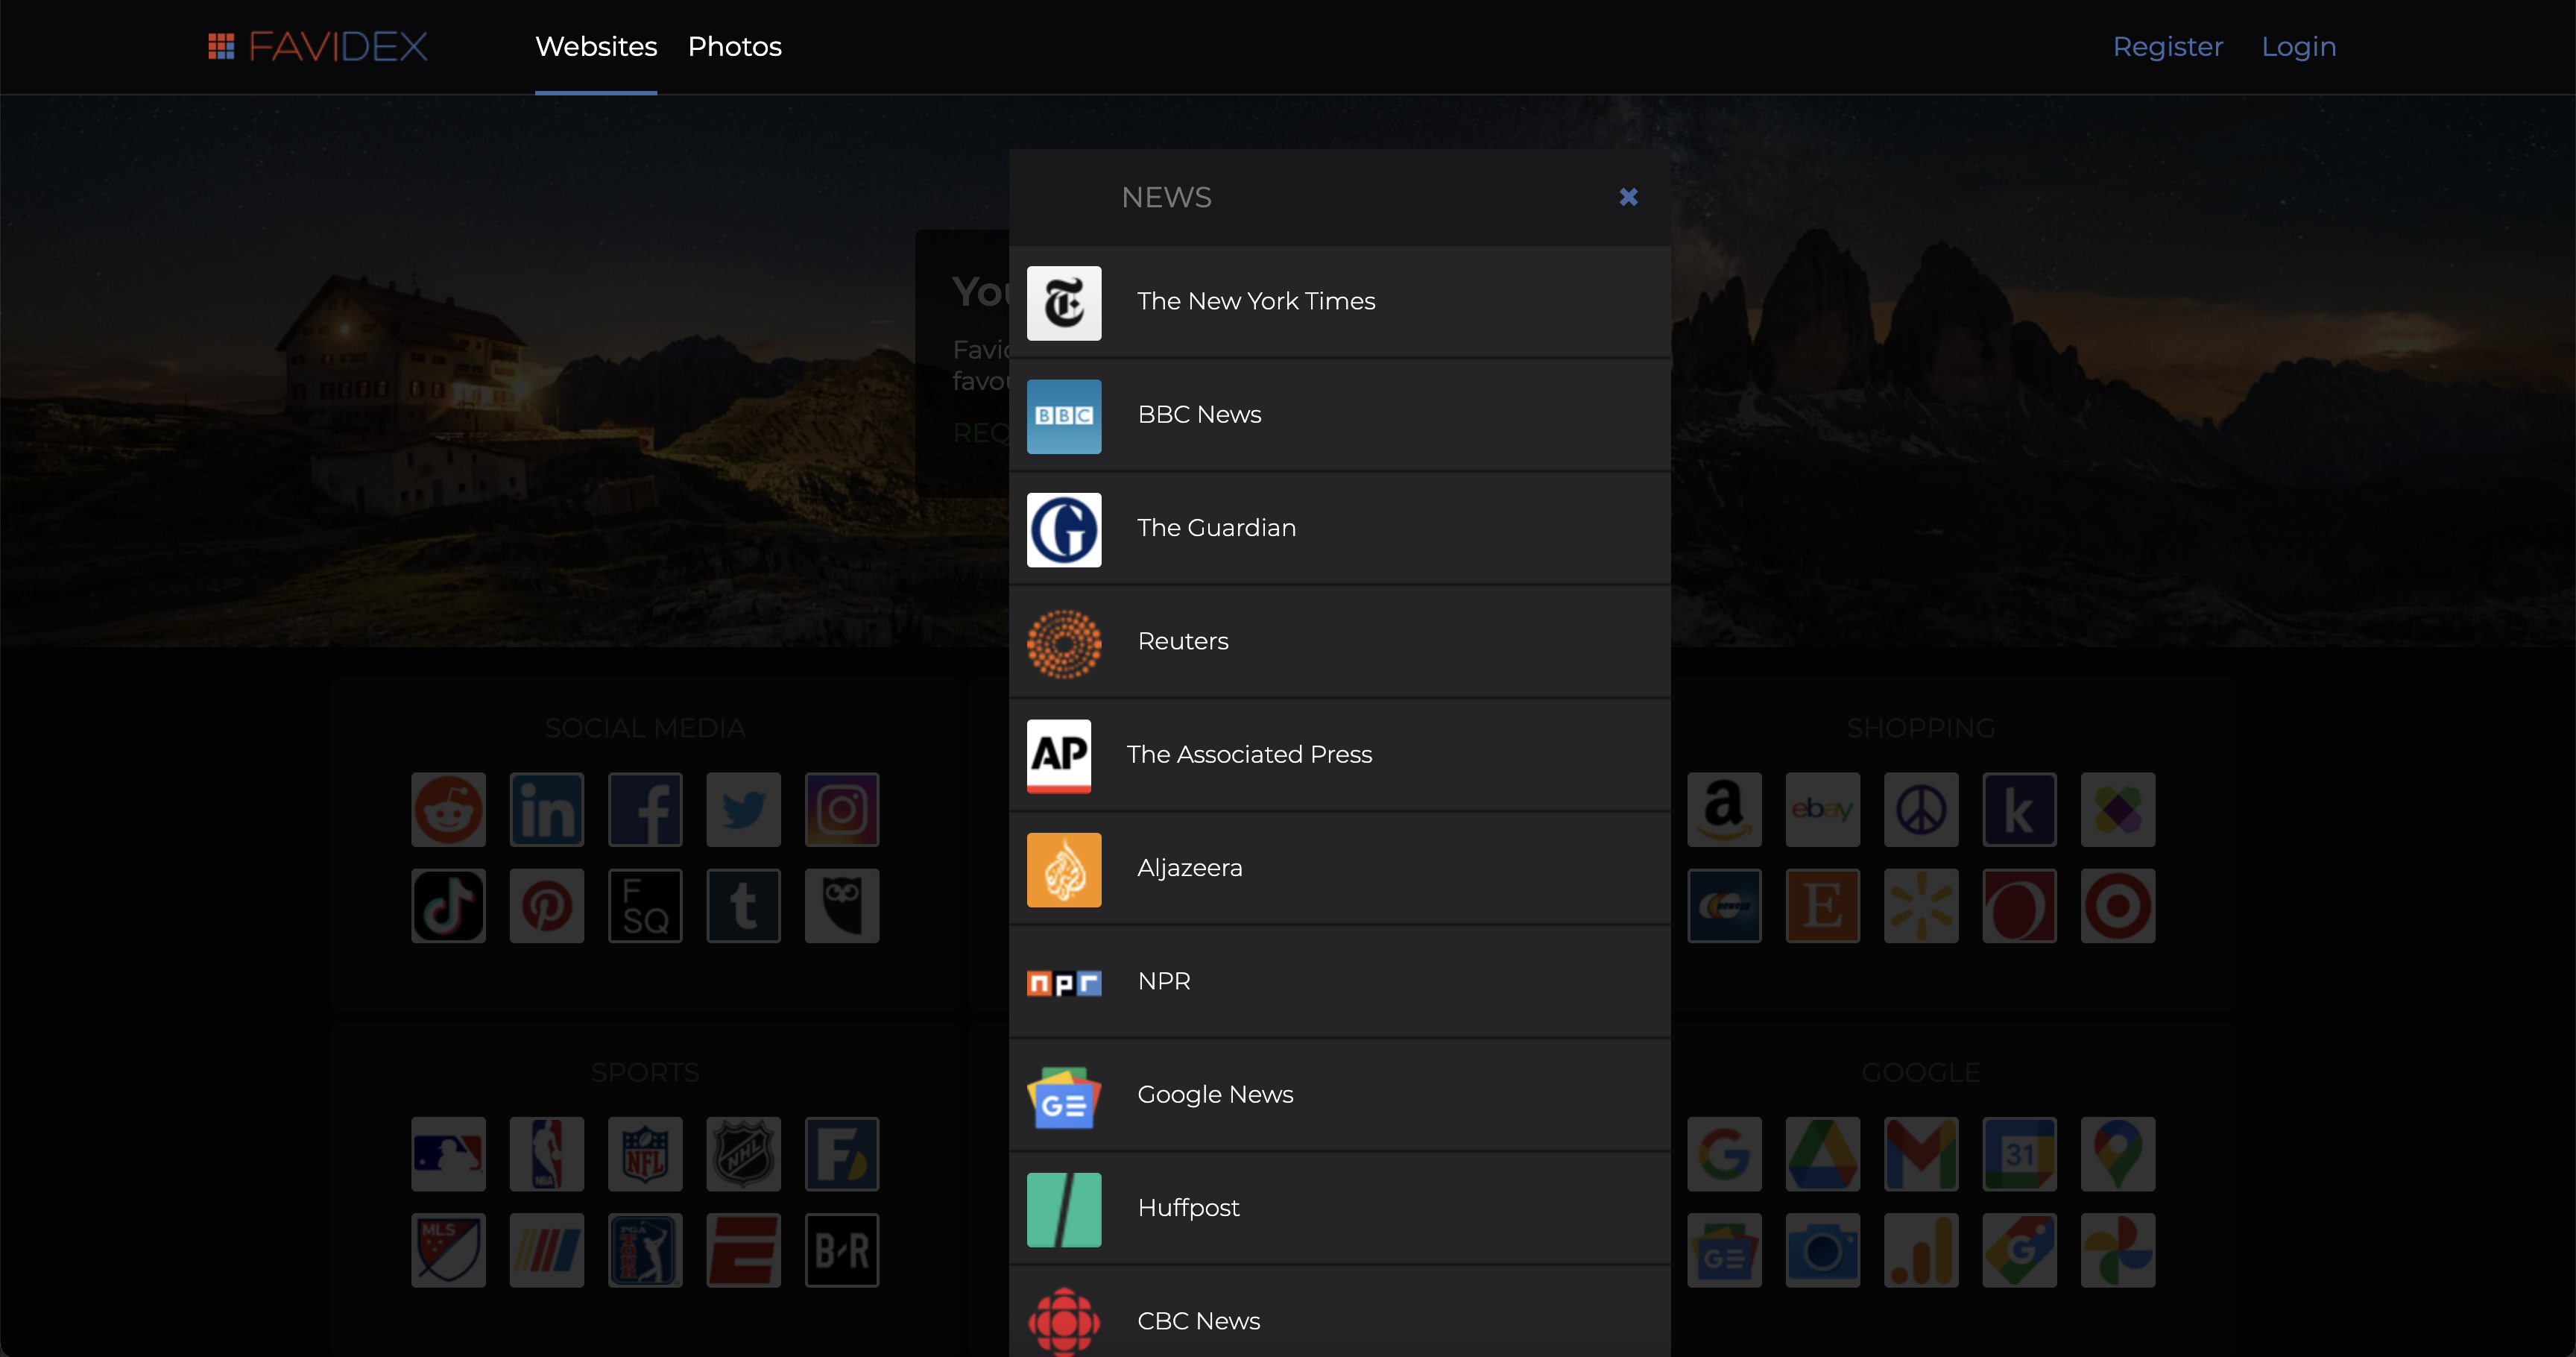
Task: Open the Reuters orange dotted icon
Action: [1063, 643]
